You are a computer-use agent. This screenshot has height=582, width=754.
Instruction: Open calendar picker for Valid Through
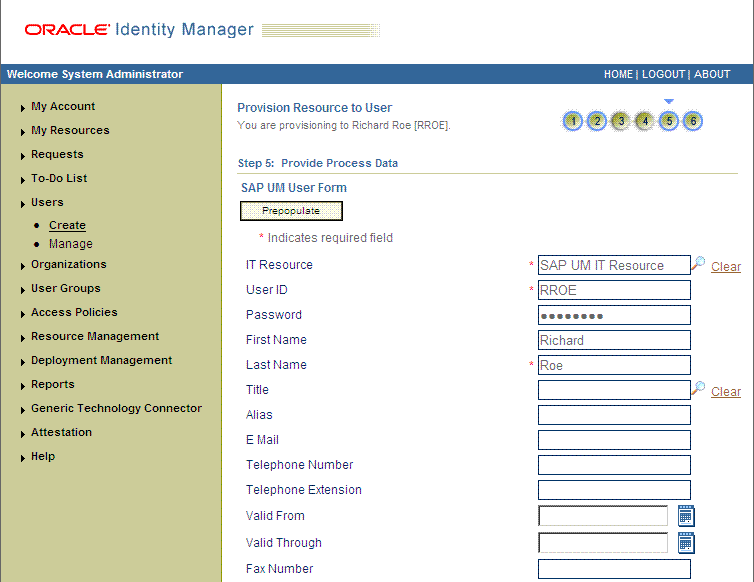[686, 543]
